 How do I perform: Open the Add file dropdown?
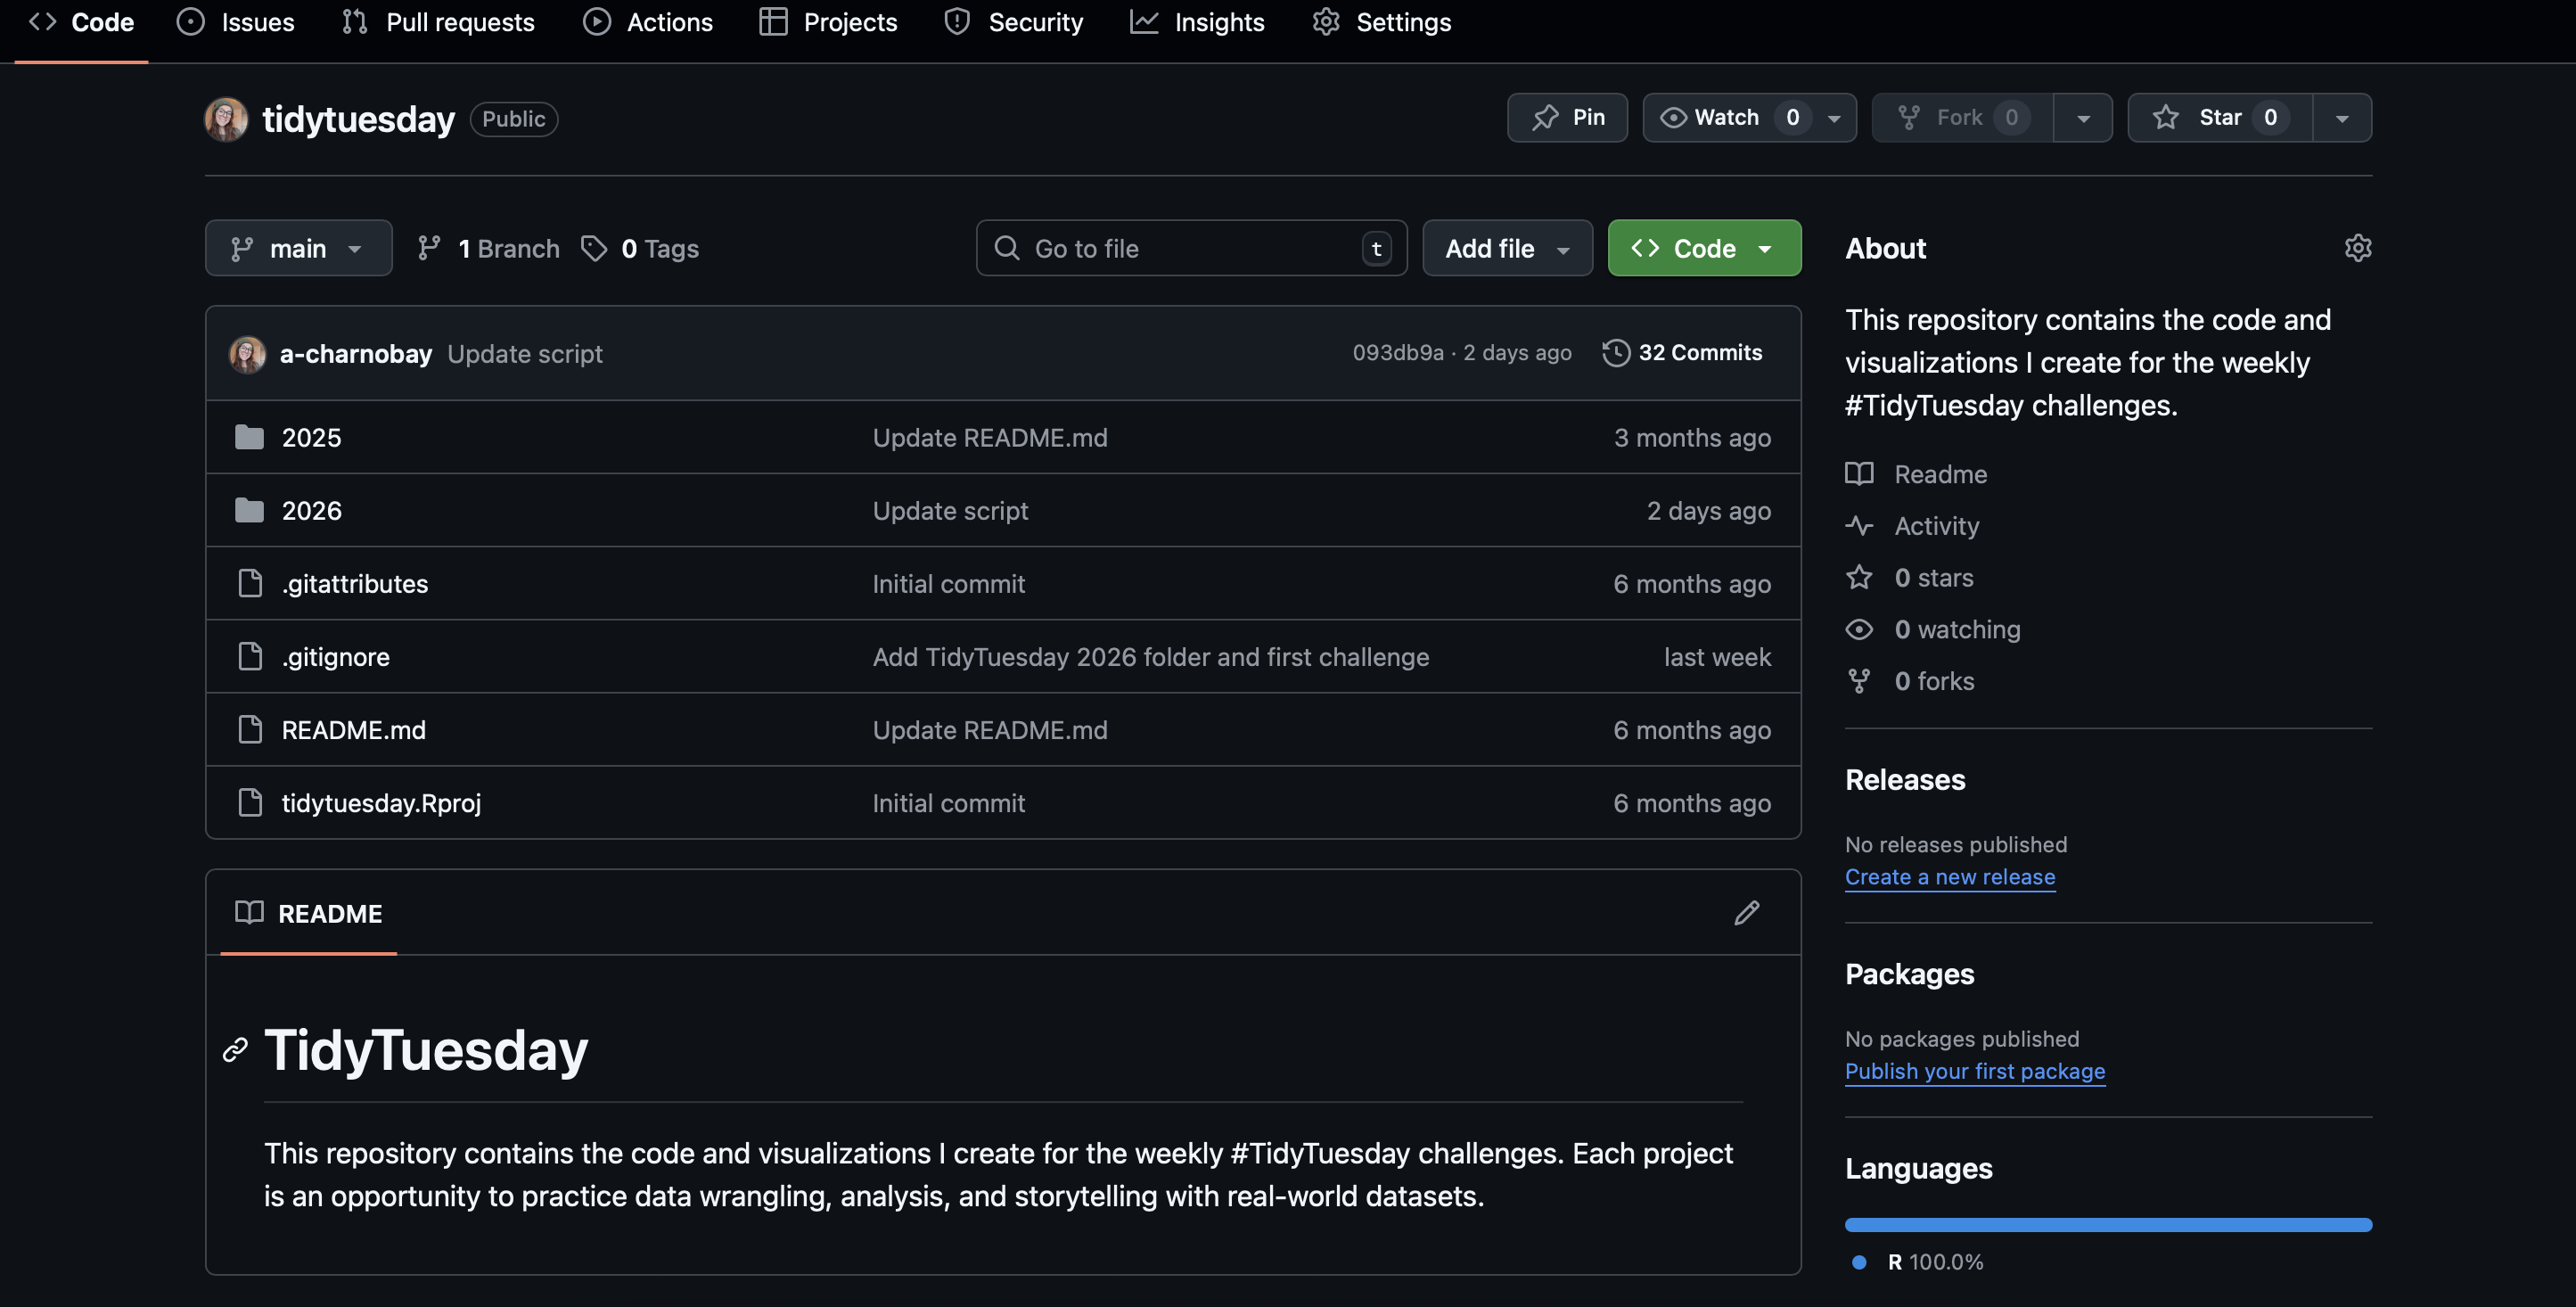coord(1506,248)
